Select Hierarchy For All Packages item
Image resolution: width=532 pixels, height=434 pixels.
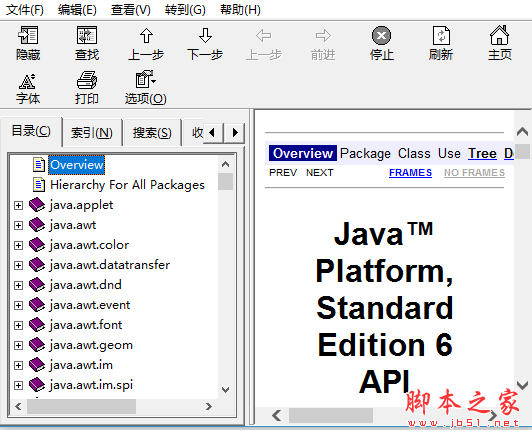[x=127, y=185]
